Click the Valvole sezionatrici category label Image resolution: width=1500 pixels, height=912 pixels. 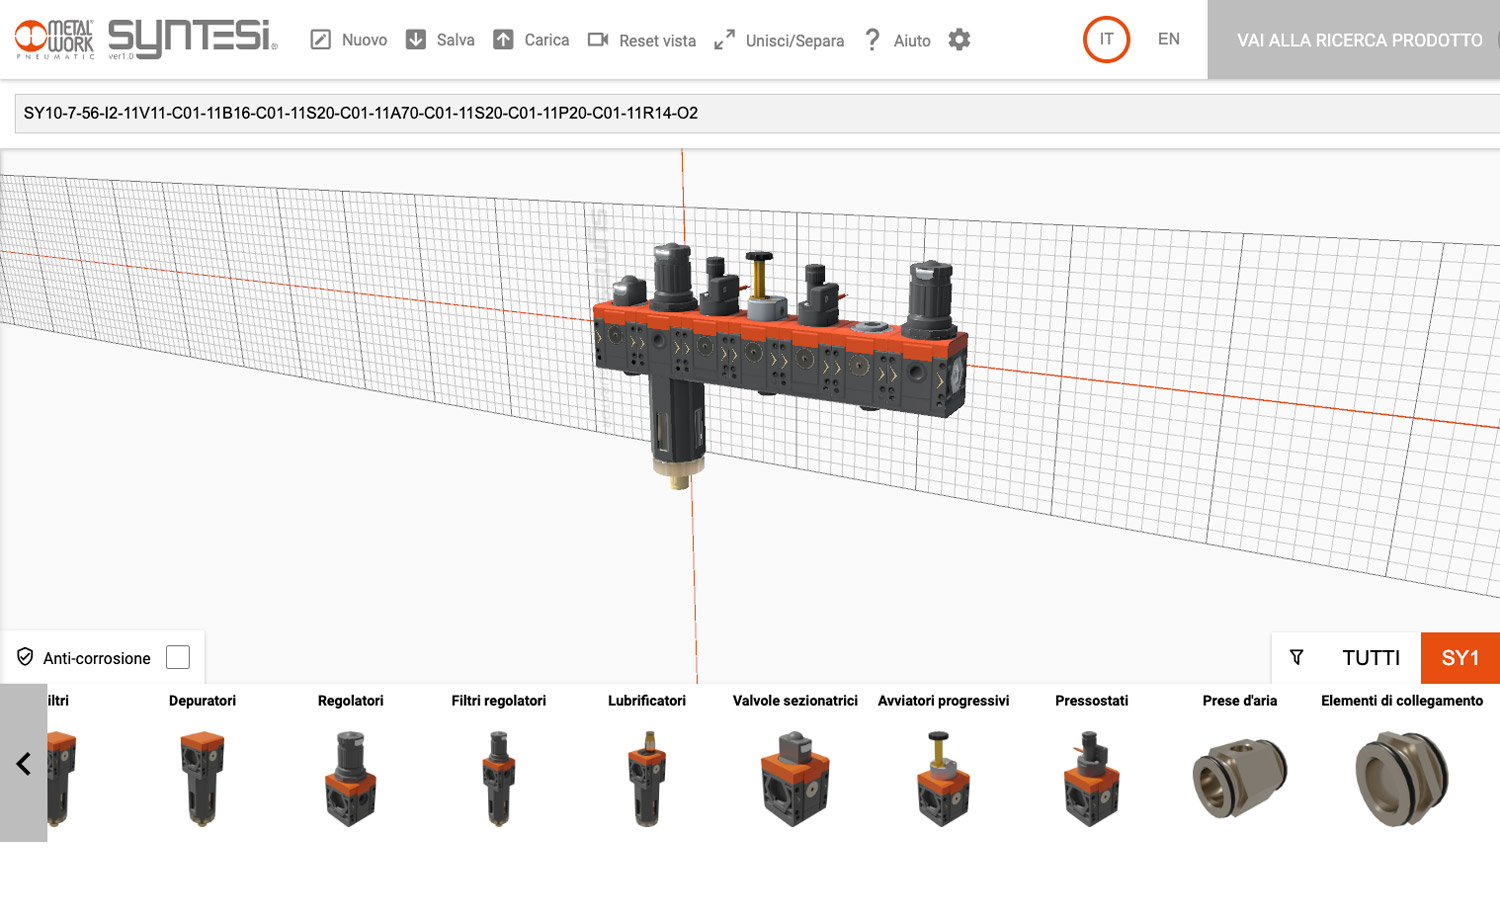coord(795,700)
